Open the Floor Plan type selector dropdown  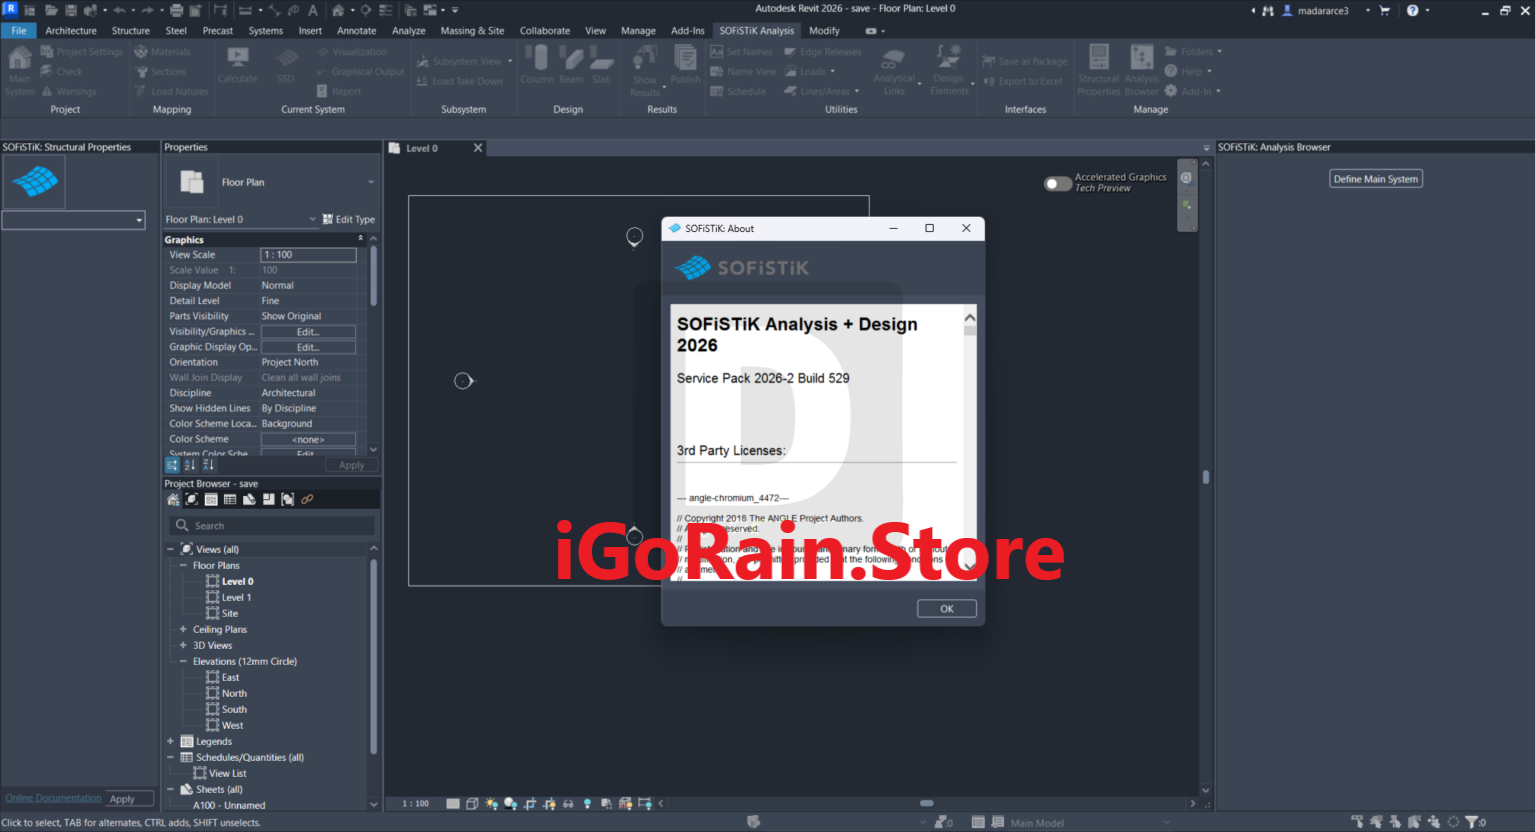371,182
